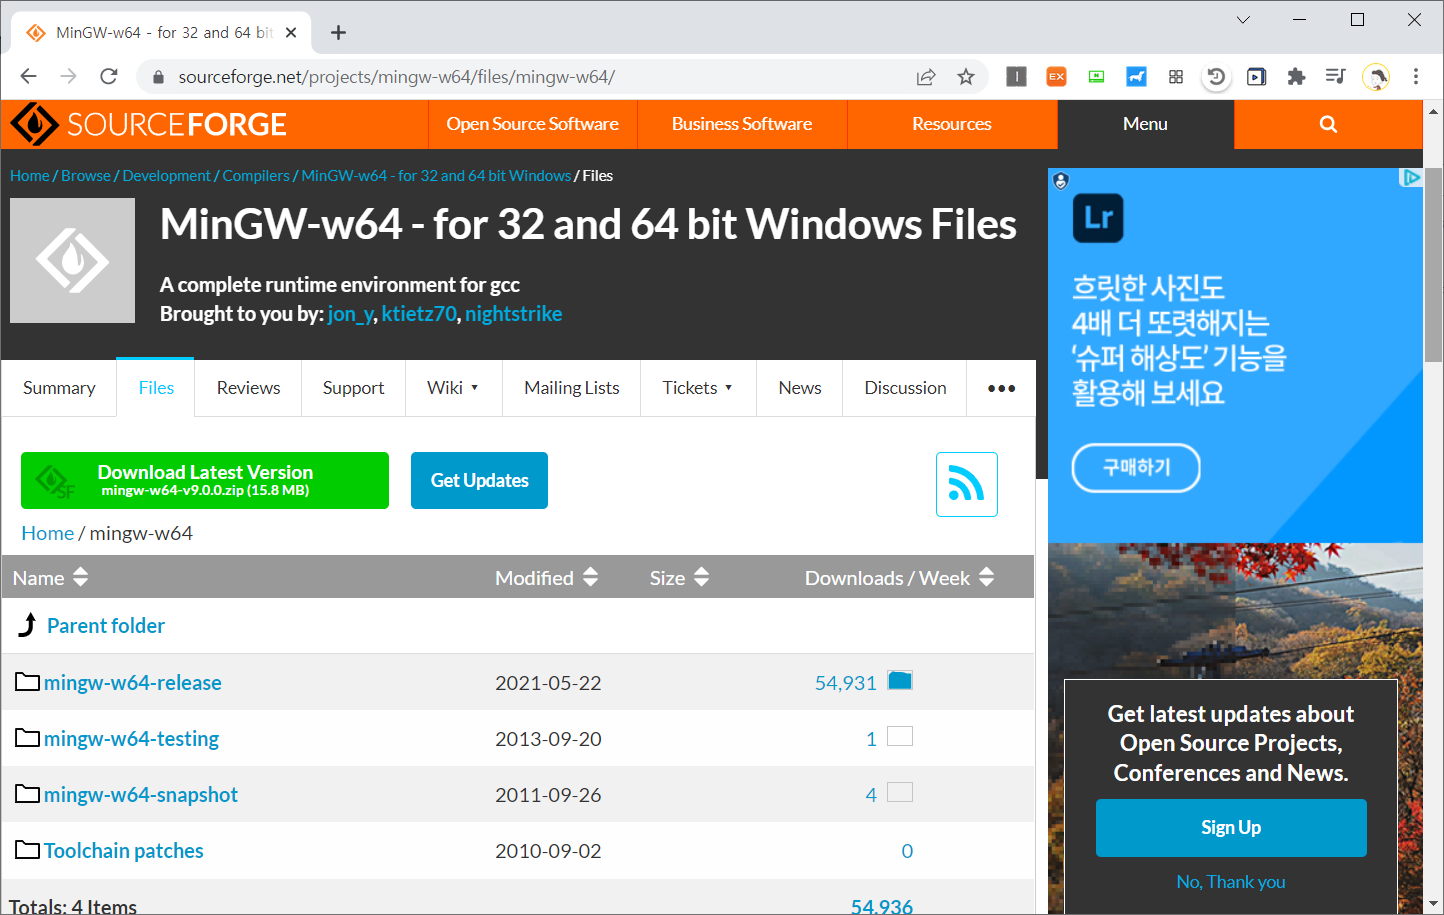Switch to the Files tab
This screenshot has width=1444, height=915.
click(x=156, y=388)
